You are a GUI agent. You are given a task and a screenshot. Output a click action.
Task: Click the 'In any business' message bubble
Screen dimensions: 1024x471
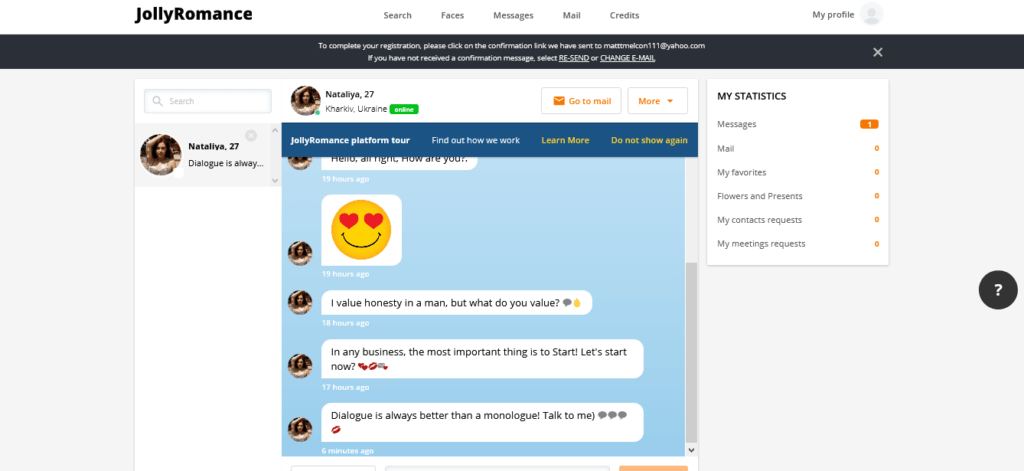tap(482, 359)
